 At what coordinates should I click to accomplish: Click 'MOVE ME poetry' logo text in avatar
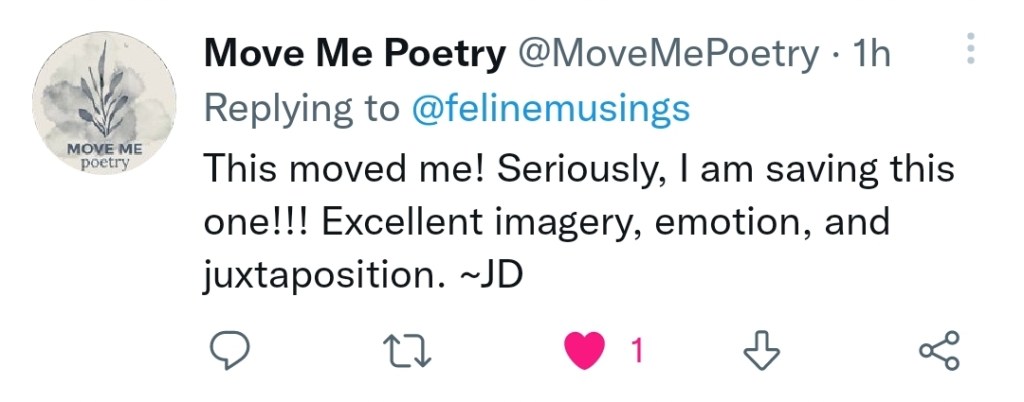(104, 155)
